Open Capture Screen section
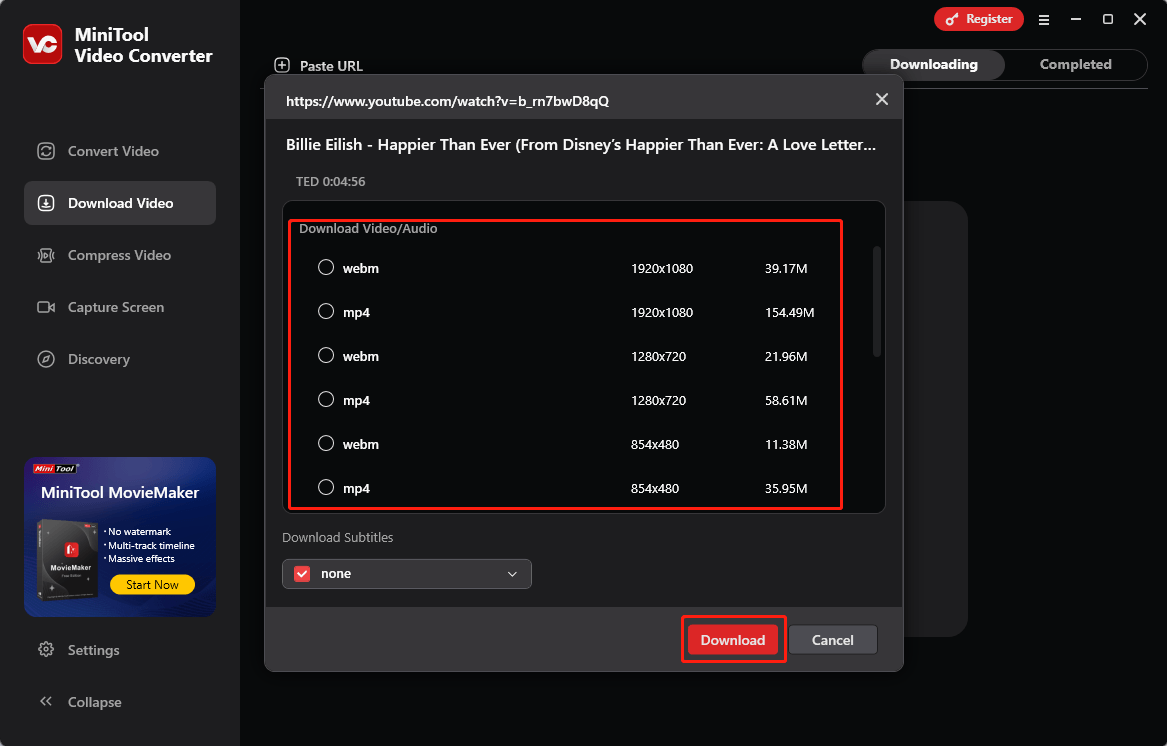Viewport: 1167px width, 746px height. pyautogui.click(x=120, y=307)
